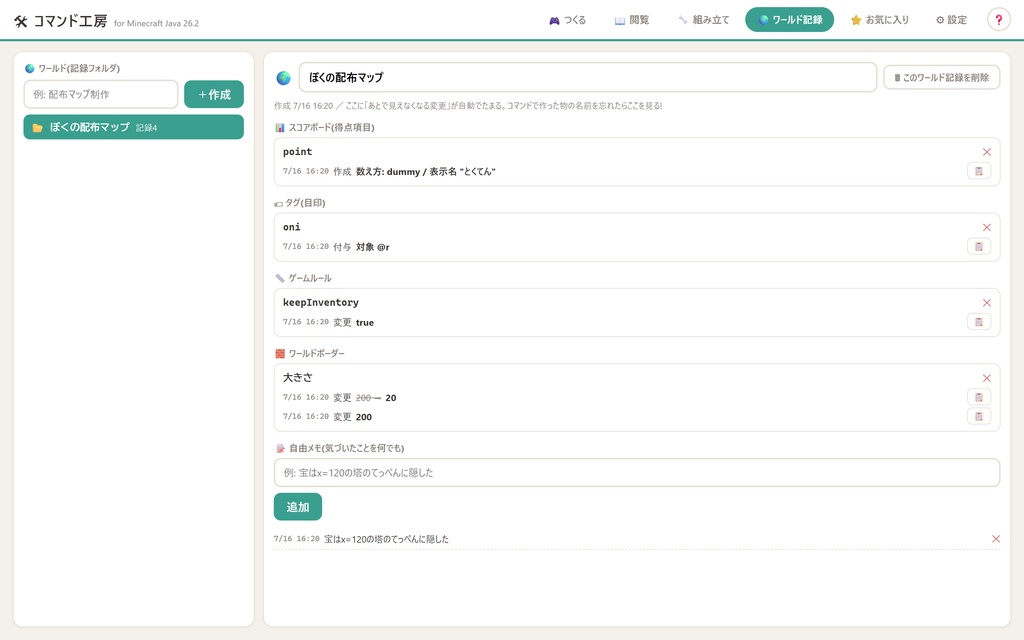Screen dimensions: 1024x640
Task: Click the globe icon beside world name
Action: 283,78
